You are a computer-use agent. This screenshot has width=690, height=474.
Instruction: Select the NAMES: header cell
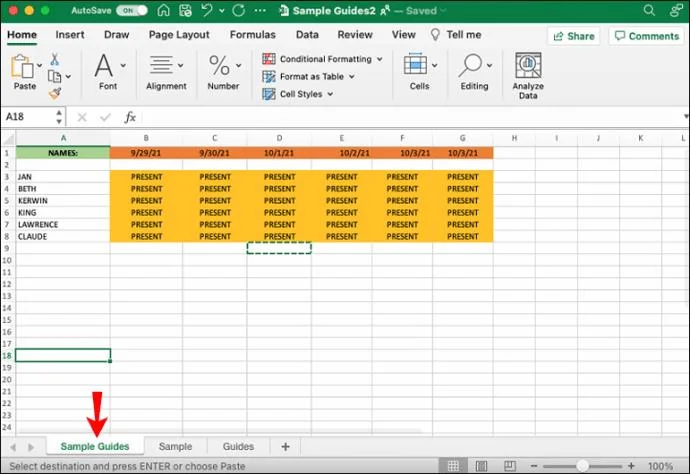pos(63,153)
